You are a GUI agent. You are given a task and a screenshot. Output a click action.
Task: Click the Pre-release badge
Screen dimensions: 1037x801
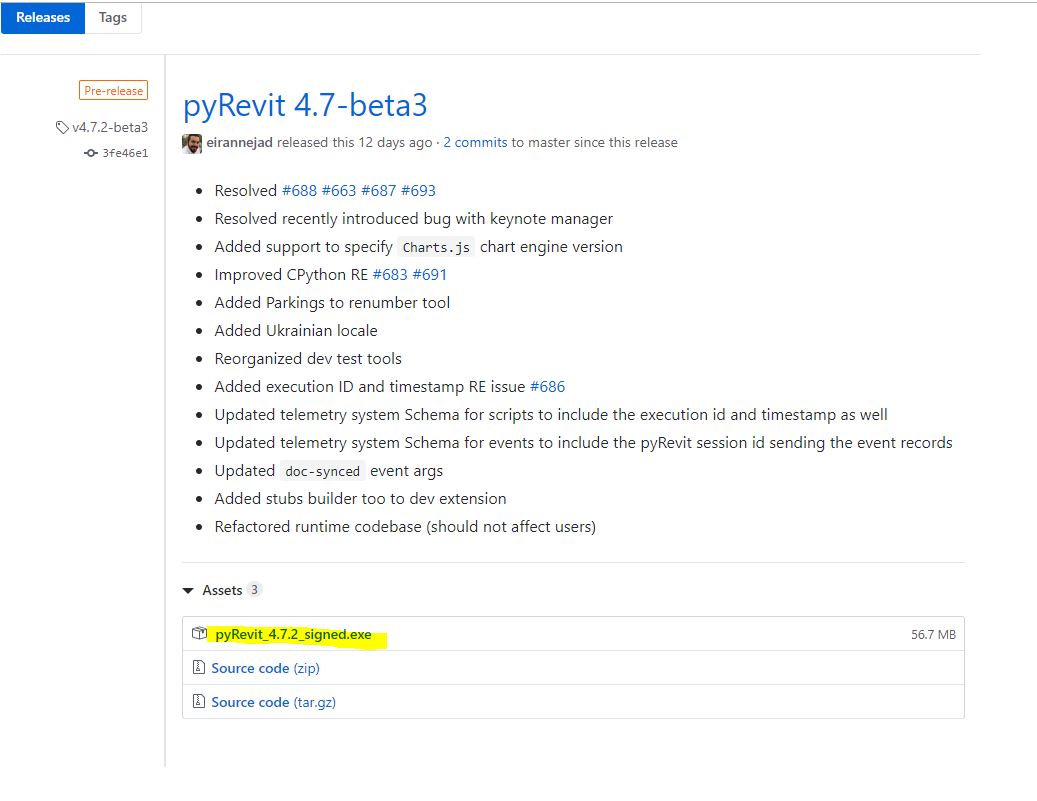[113, 90]
